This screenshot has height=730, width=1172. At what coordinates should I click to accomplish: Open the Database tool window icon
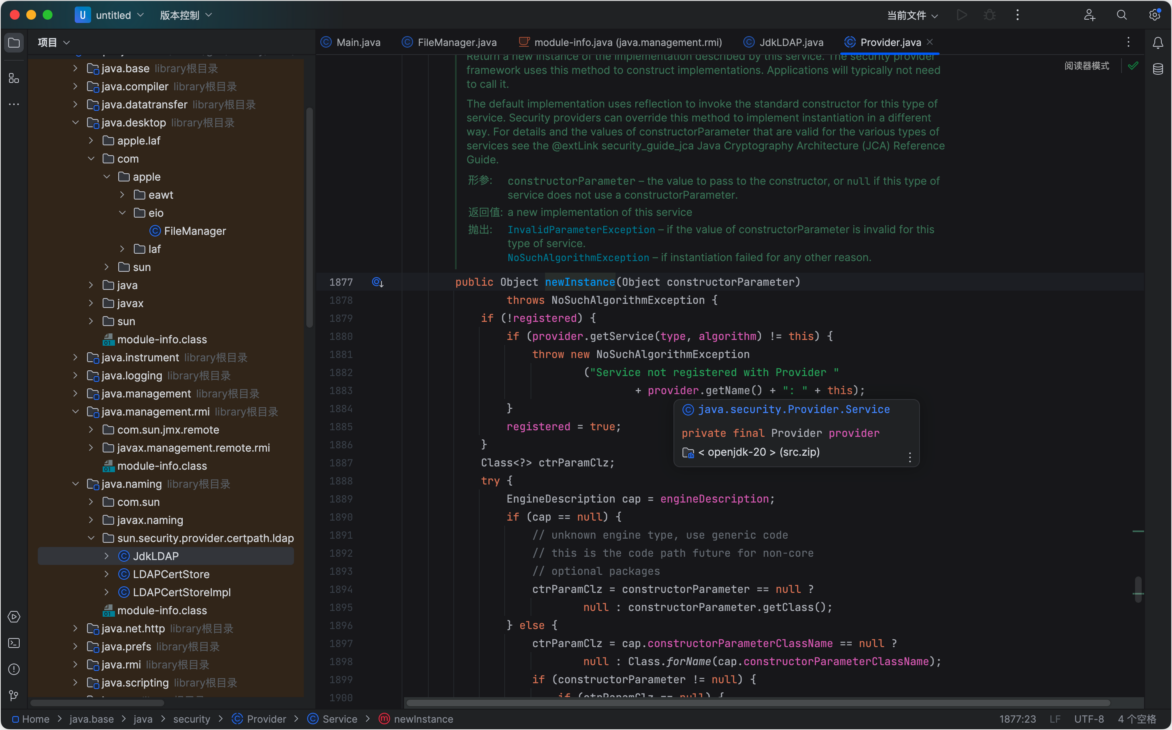tap(1158, 69)
